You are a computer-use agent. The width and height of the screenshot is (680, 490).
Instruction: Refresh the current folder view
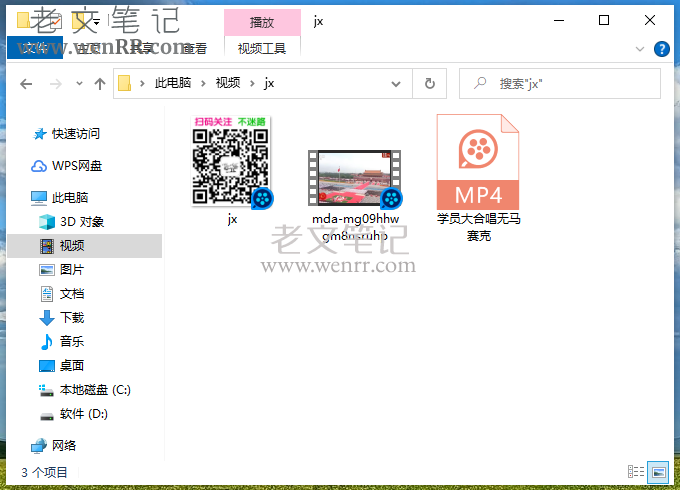(429, 83)
